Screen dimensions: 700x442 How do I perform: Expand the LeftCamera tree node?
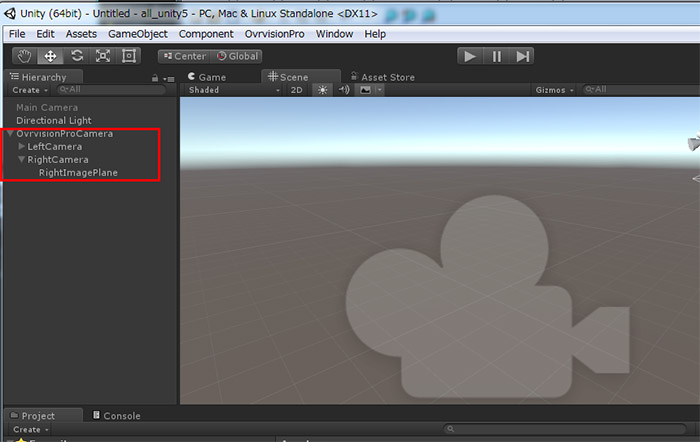point(22,146)
